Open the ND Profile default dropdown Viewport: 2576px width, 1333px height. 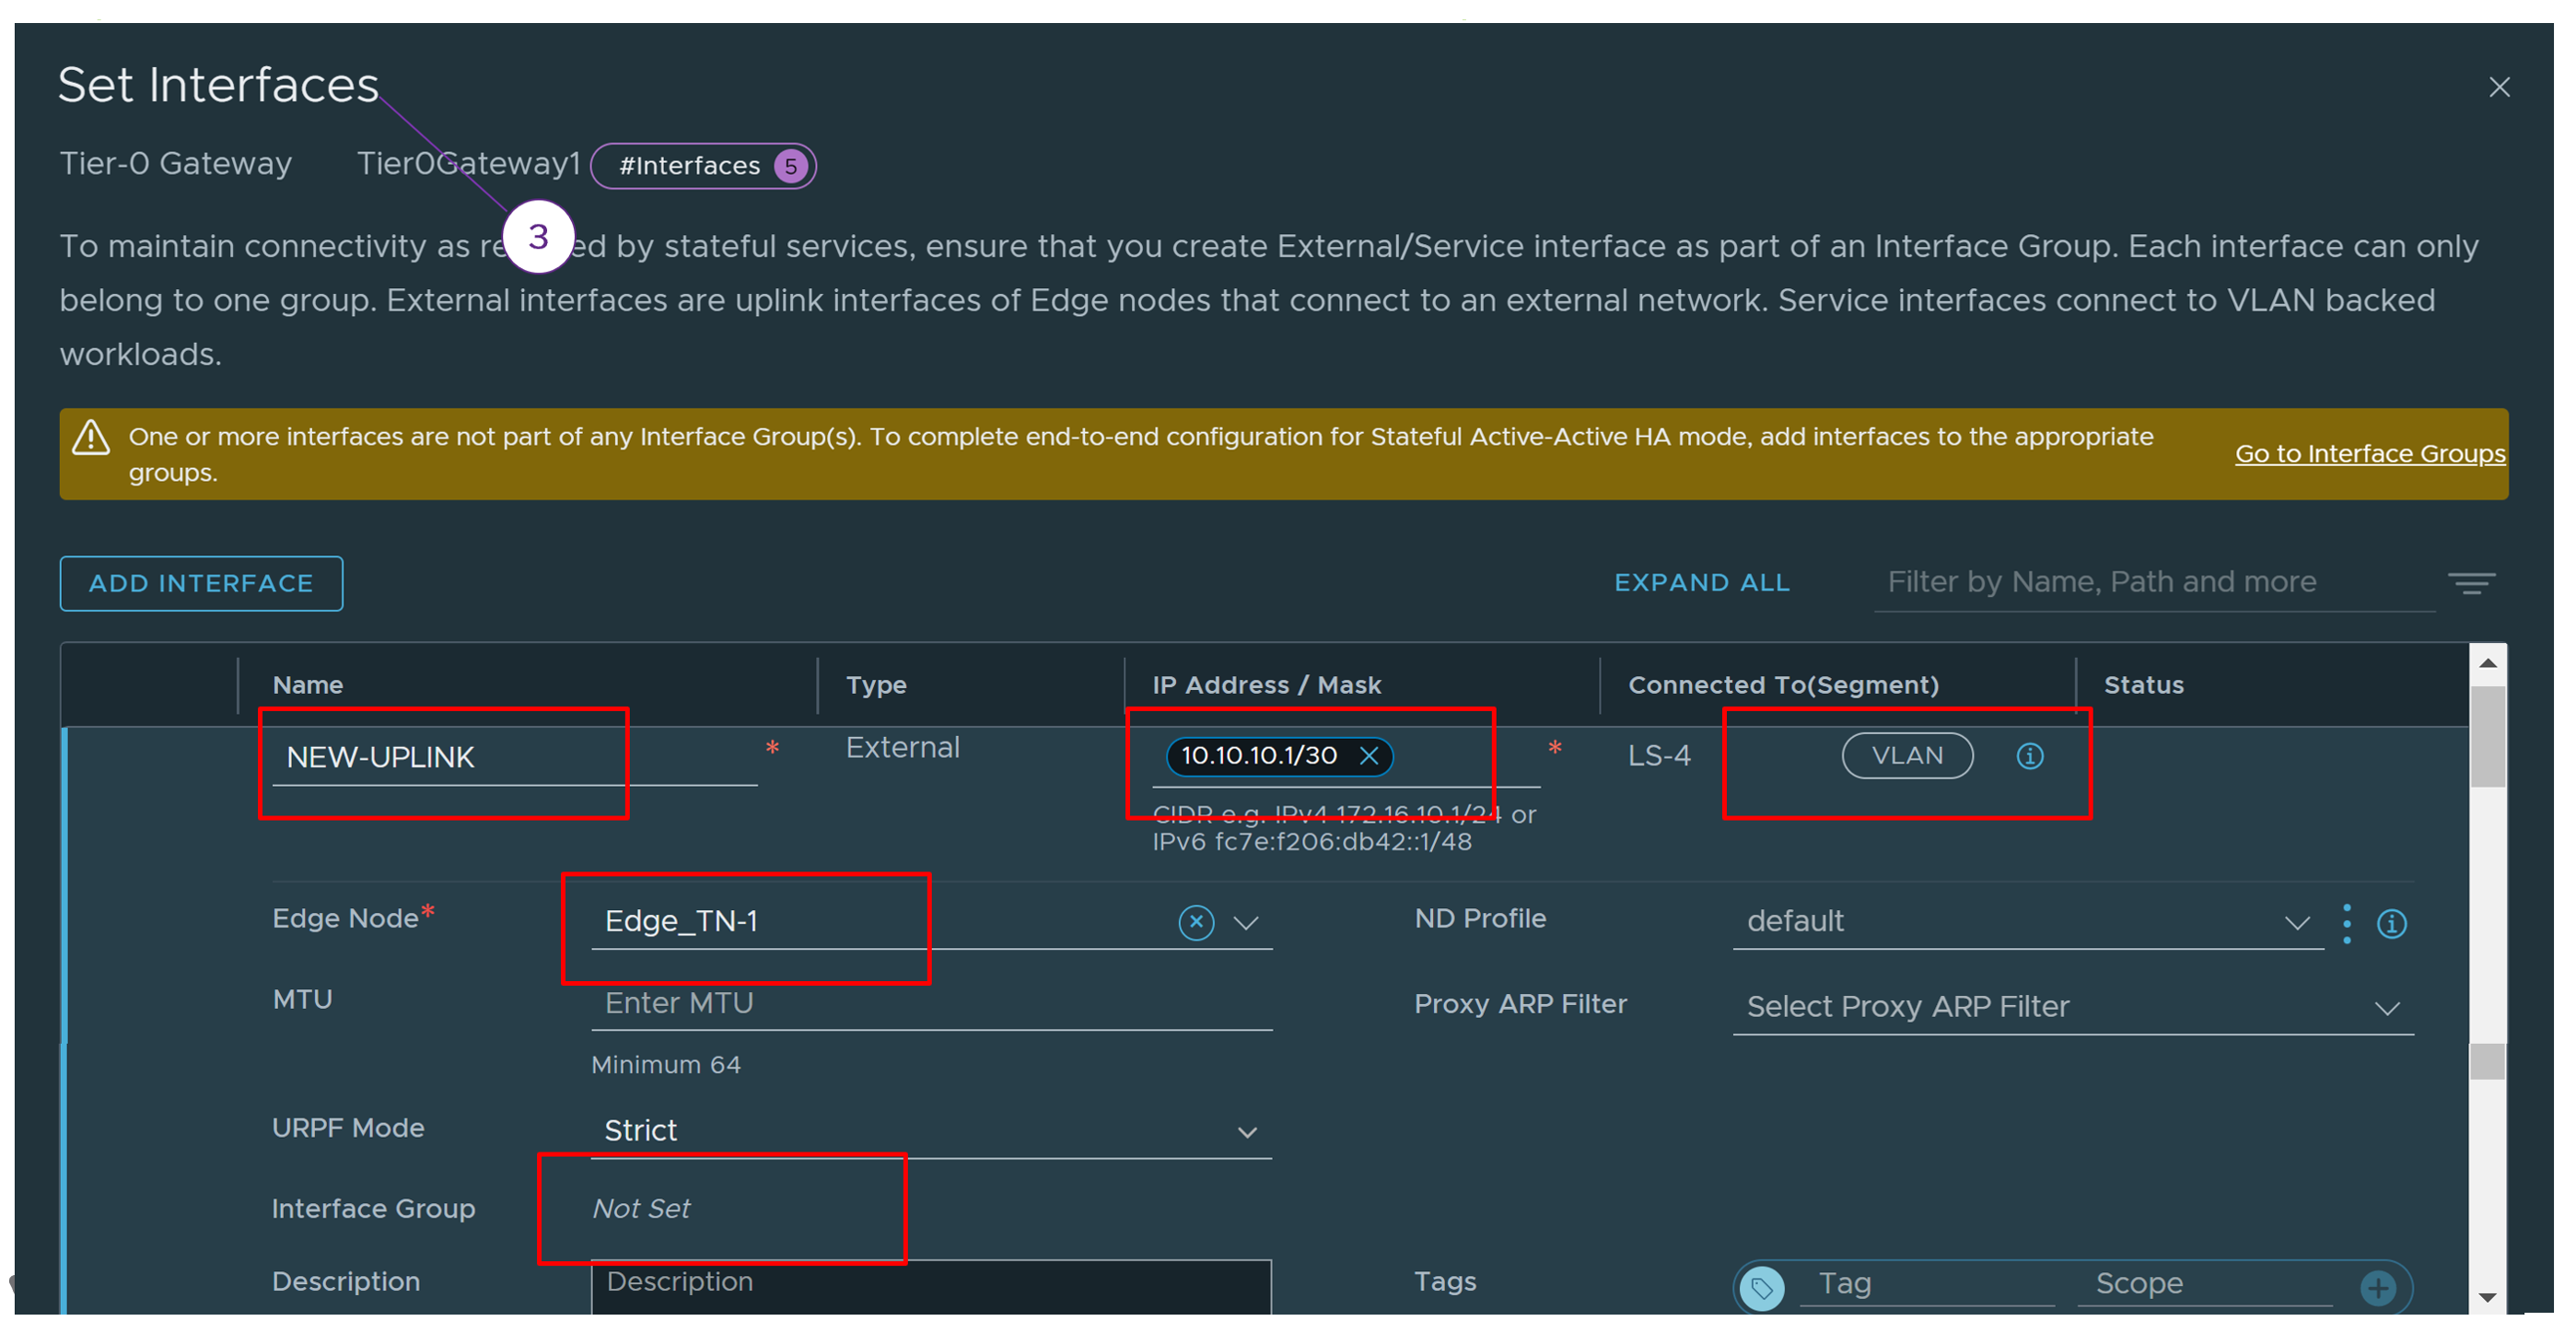point(2296,923)
